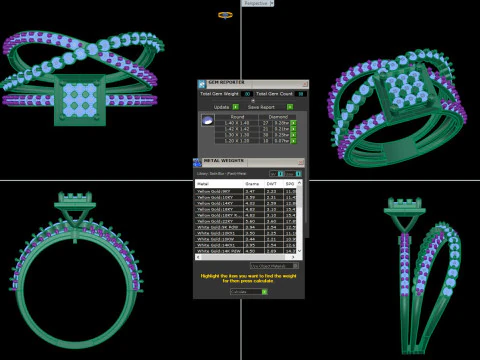Click the metal list horizontal scrollbar thumb

click(243, 257)
